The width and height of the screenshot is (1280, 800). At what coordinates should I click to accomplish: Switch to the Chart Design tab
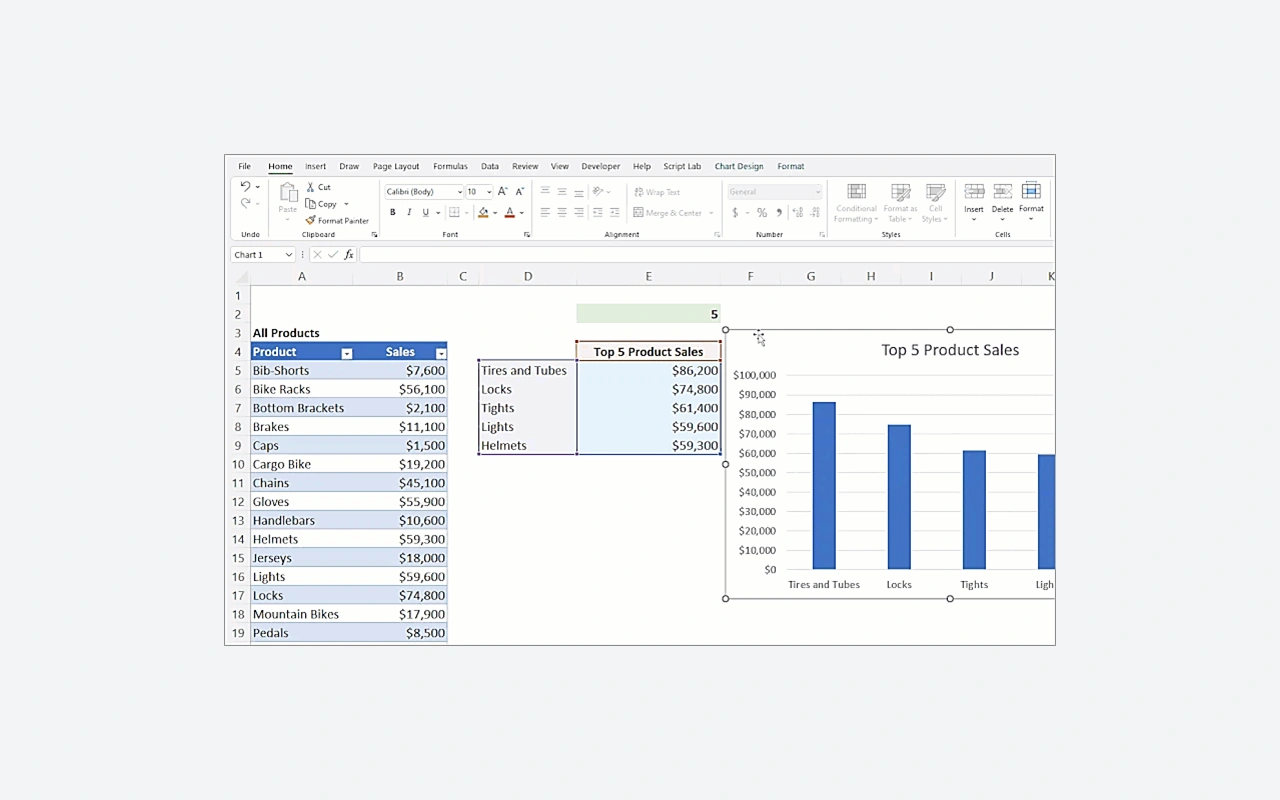click(x=739, y=166)
